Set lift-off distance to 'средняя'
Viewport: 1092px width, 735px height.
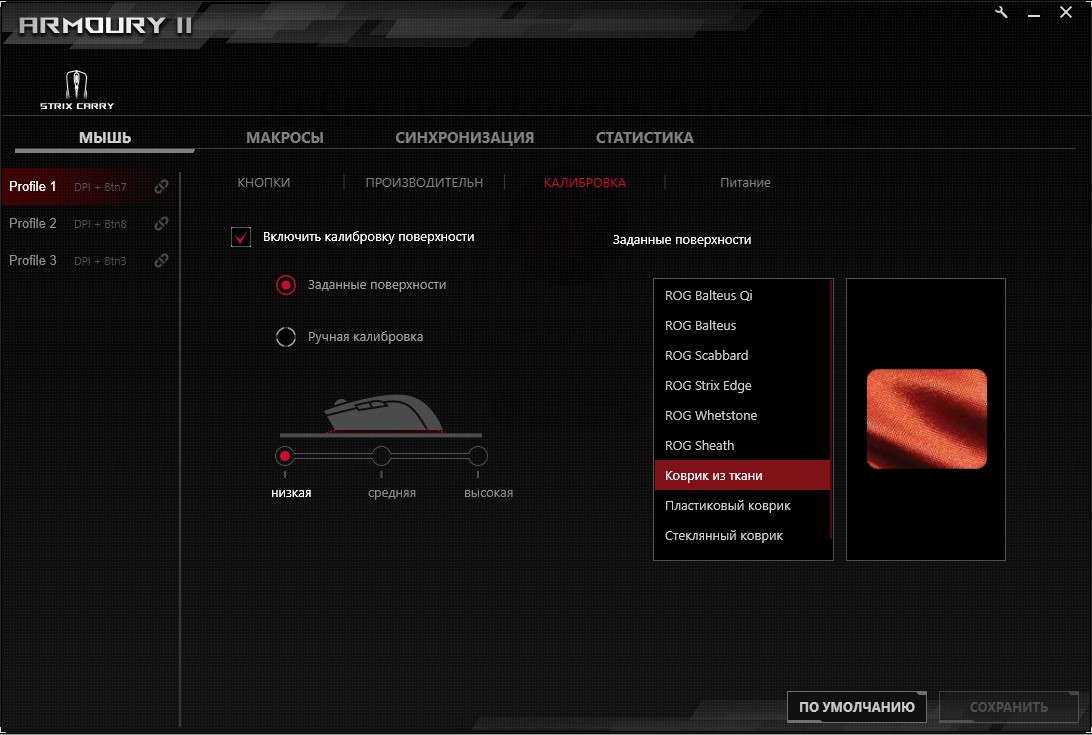pyautogui.click(x=381, y=456)
